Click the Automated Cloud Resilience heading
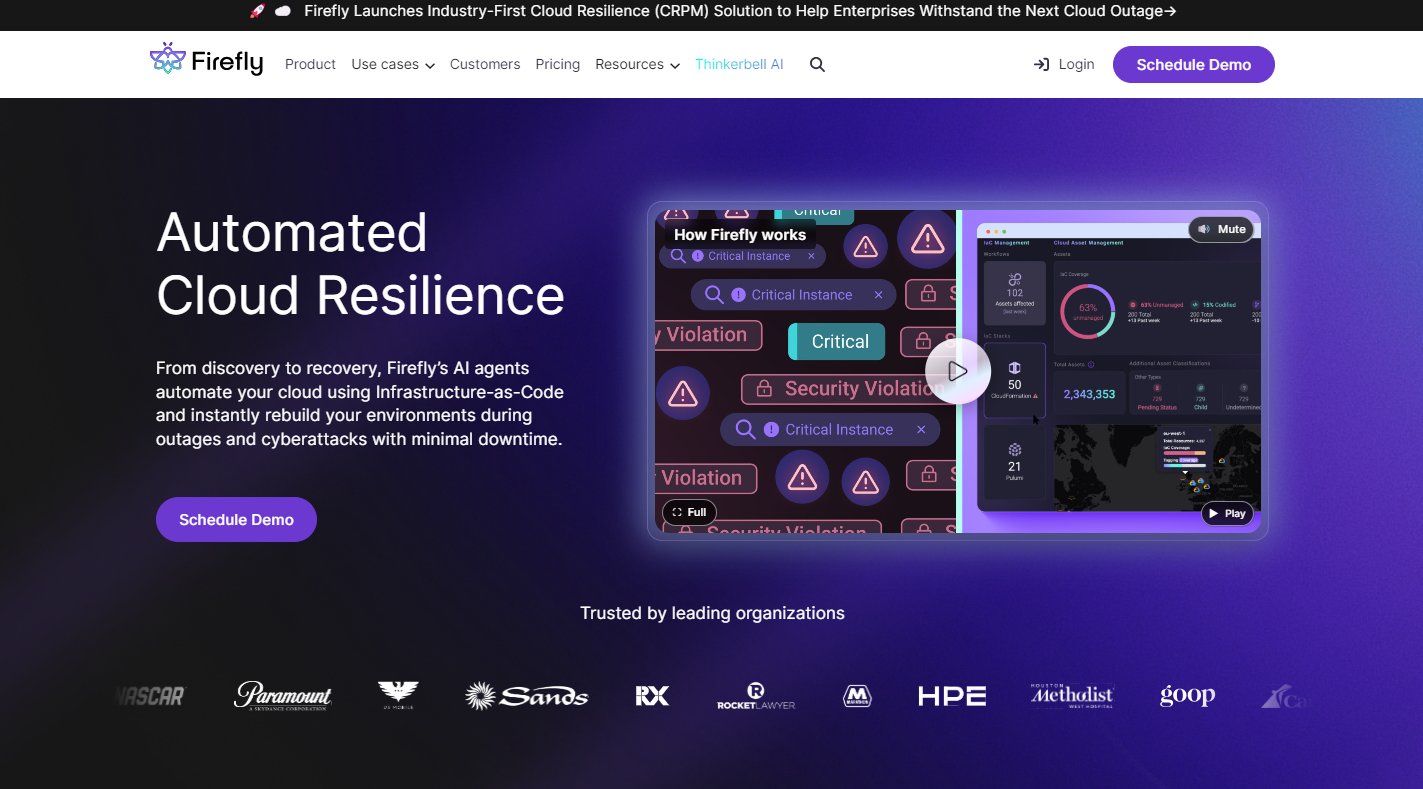The width and height of the screenshot is (1423, 789). pyautogui.click(x=360, y=263)
